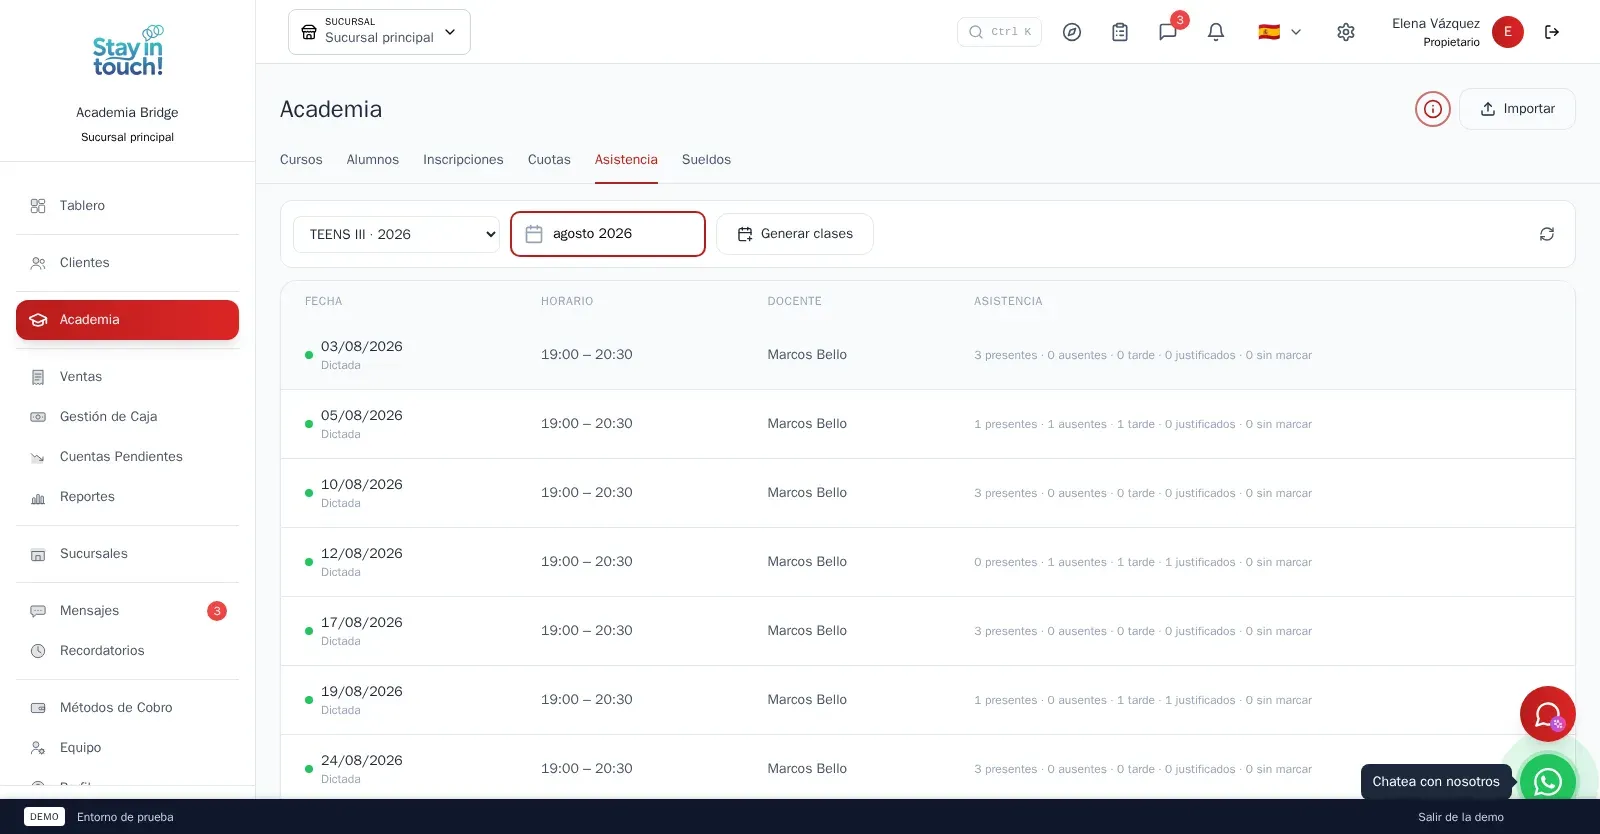Go to Clientes in sidebar

coord(128,263)
